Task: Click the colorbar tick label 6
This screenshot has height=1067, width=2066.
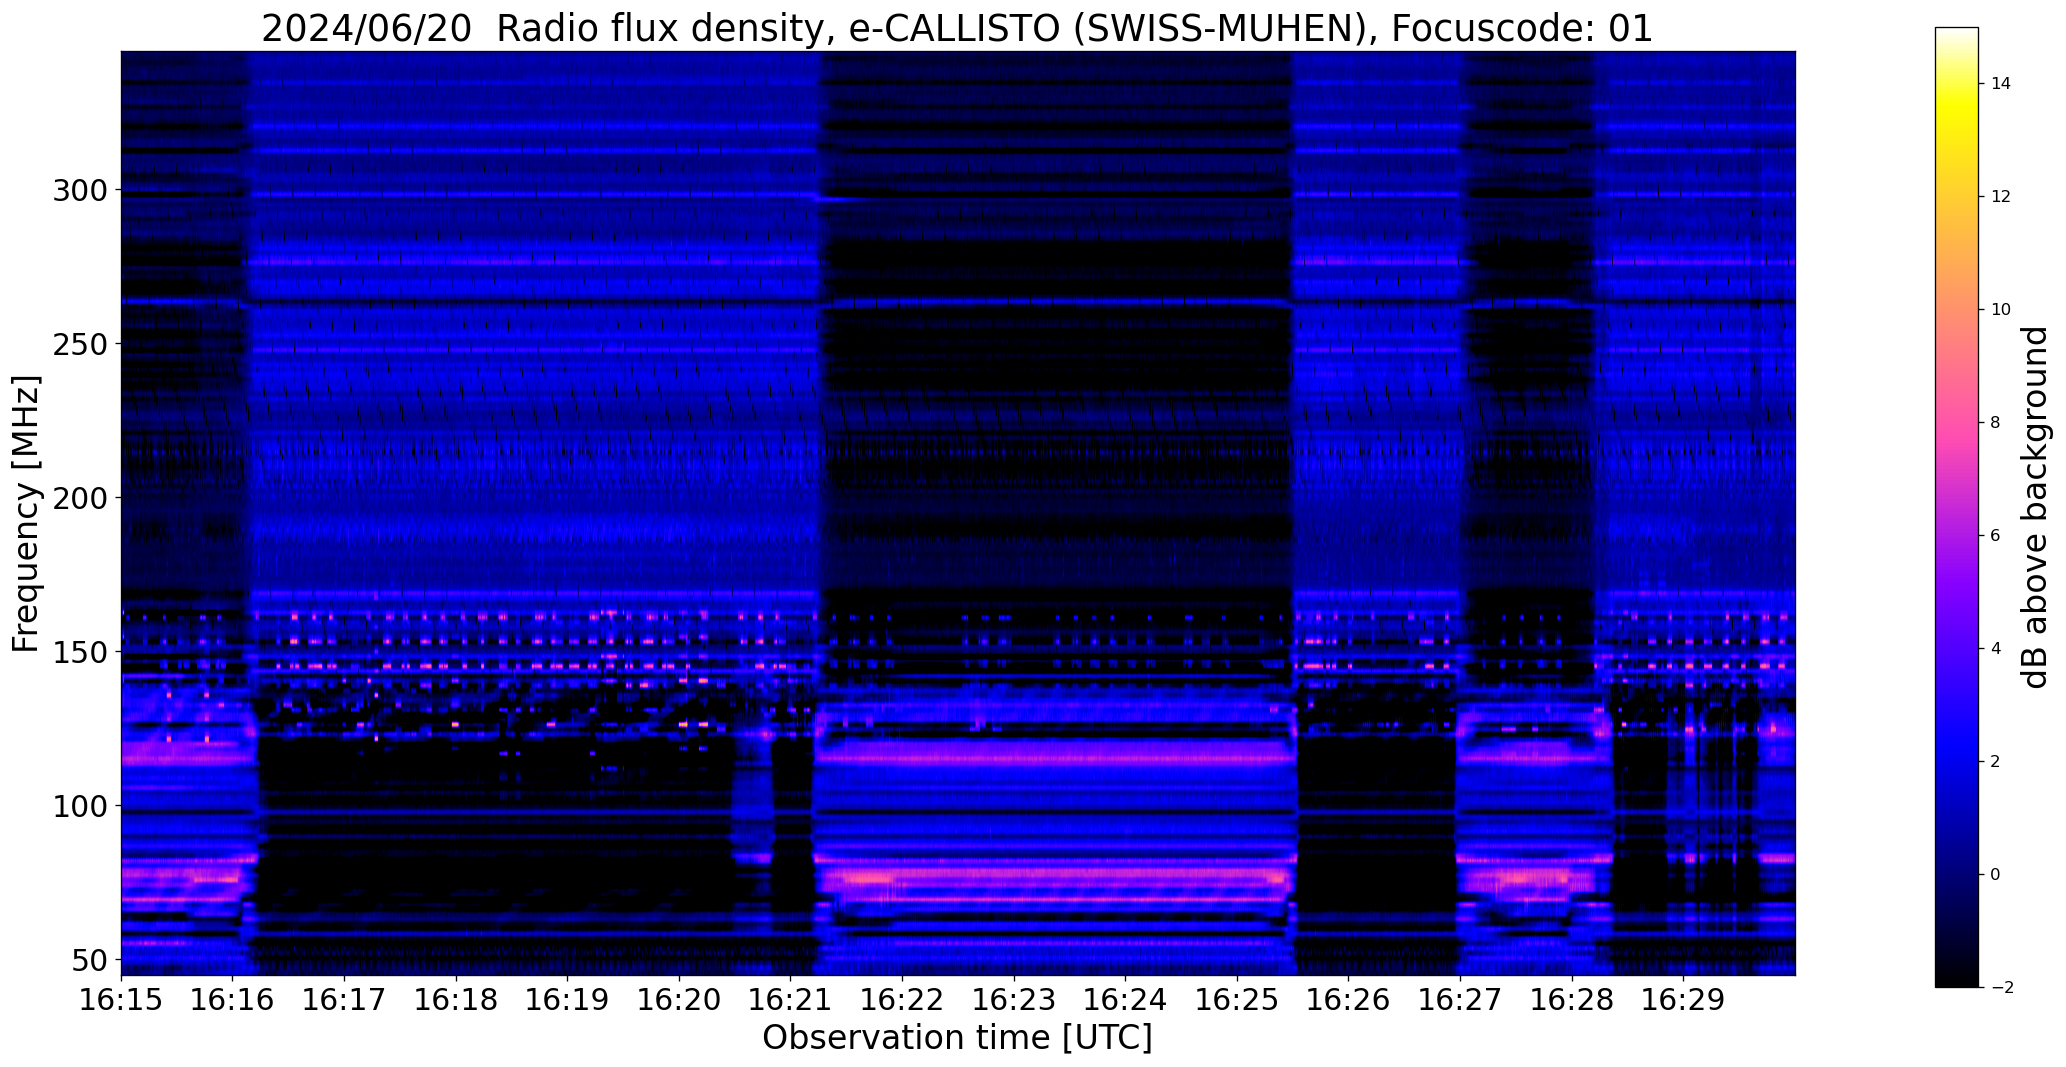Action: [1996, 536]
